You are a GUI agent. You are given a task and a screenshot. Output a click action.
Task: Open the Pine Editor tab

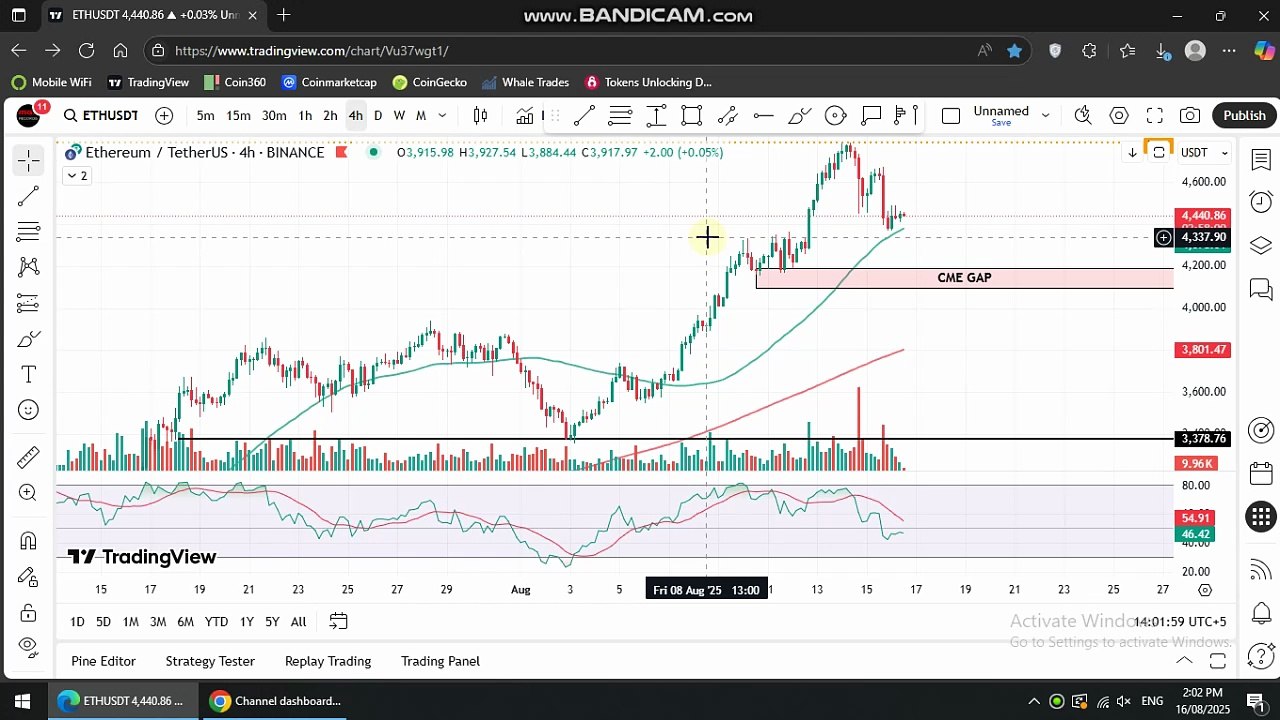[103, 661]
